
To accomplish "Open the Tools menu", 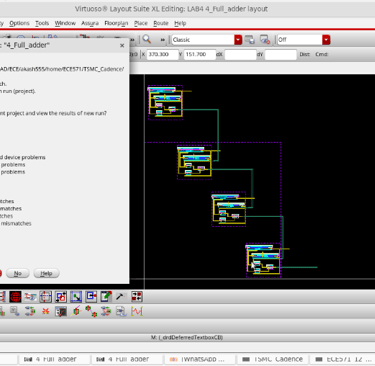I will (x=42, y=23).
